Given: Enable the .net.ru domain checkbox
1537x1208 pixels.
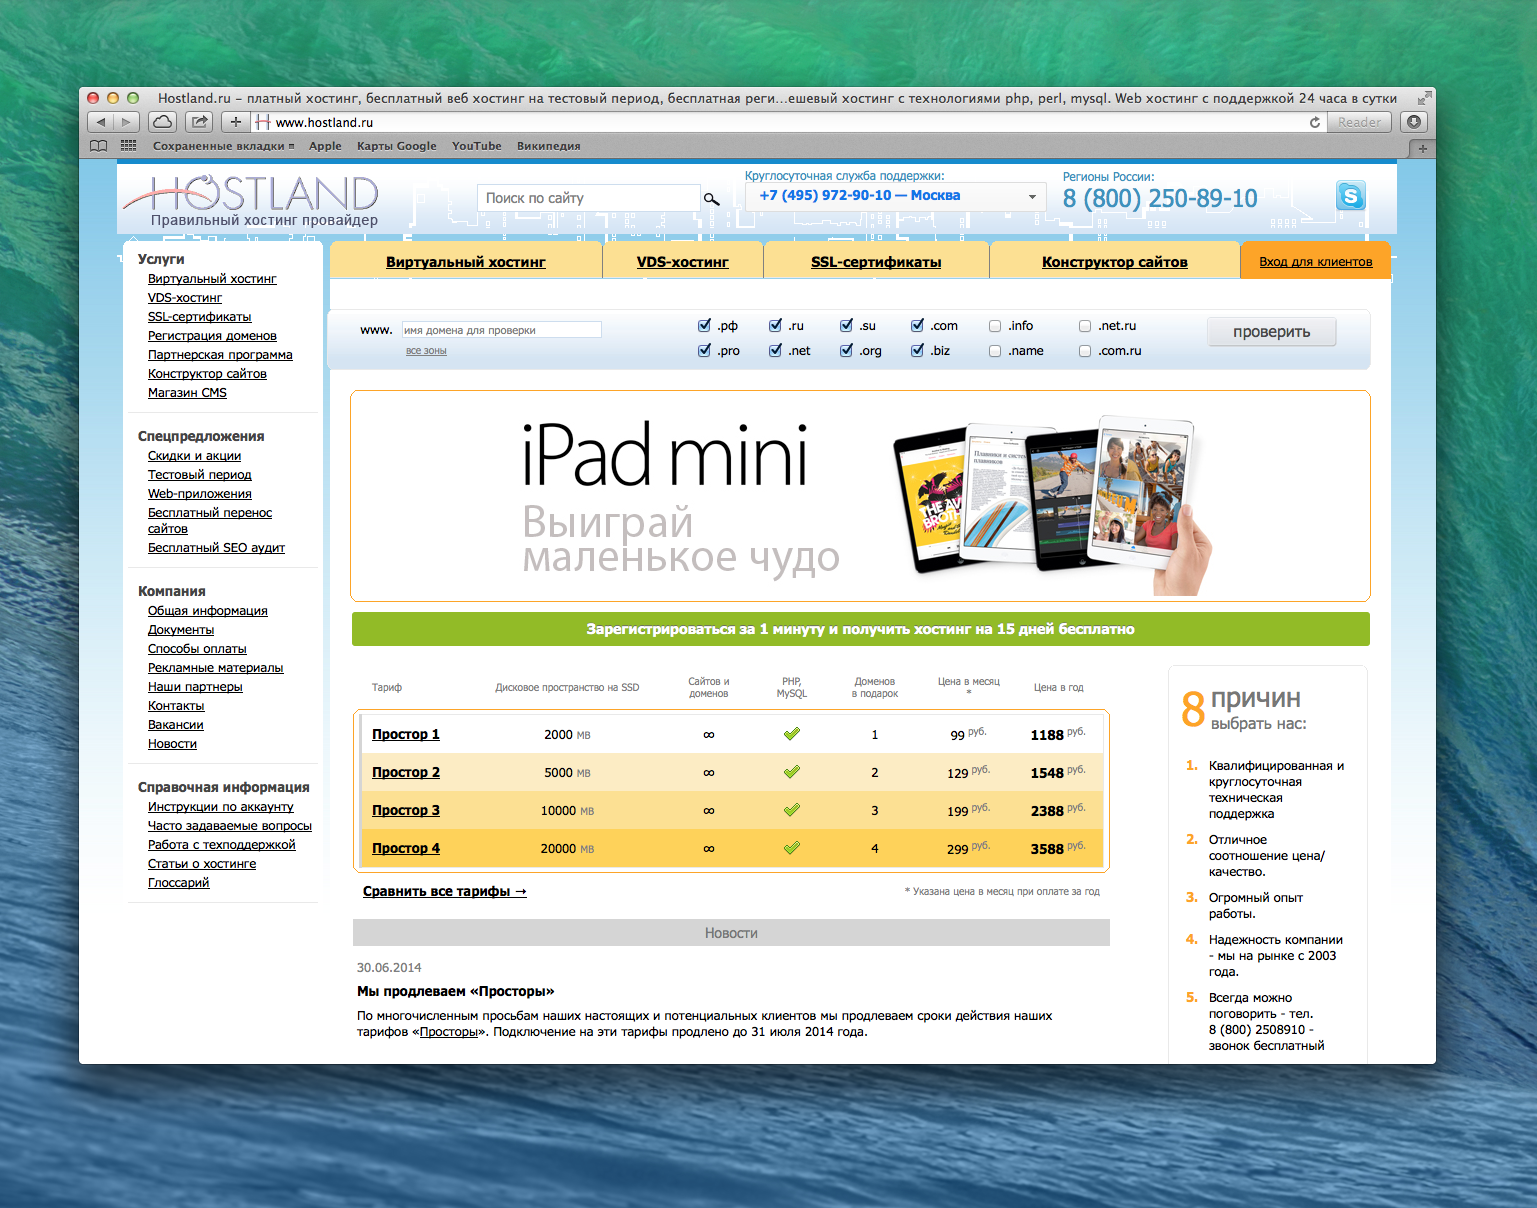Looking at the screenshot, I should [1085, 326].
